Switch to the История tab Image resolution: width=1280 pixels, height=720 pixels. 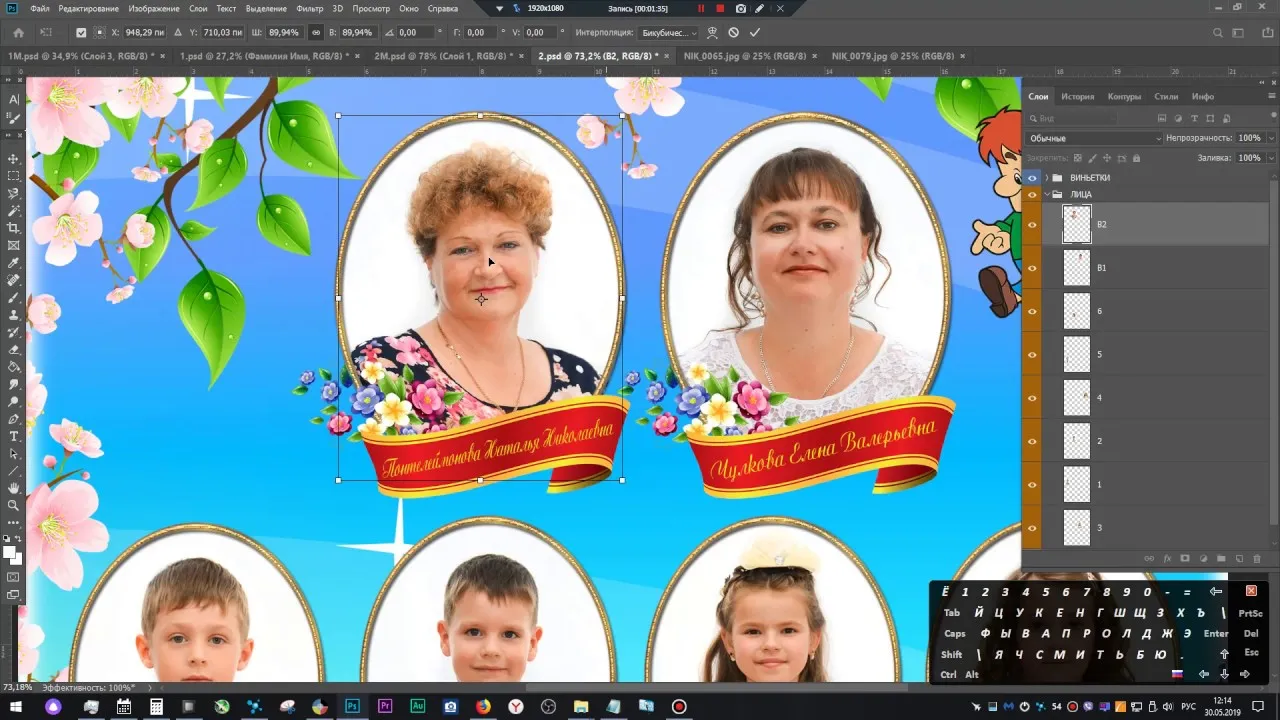pyautogui.click(x=1077, y=96)
